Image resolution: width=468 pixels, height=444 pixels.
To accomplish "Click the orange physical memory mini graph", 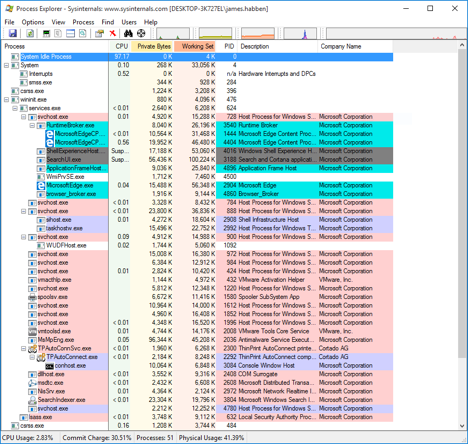I will 258,33.
